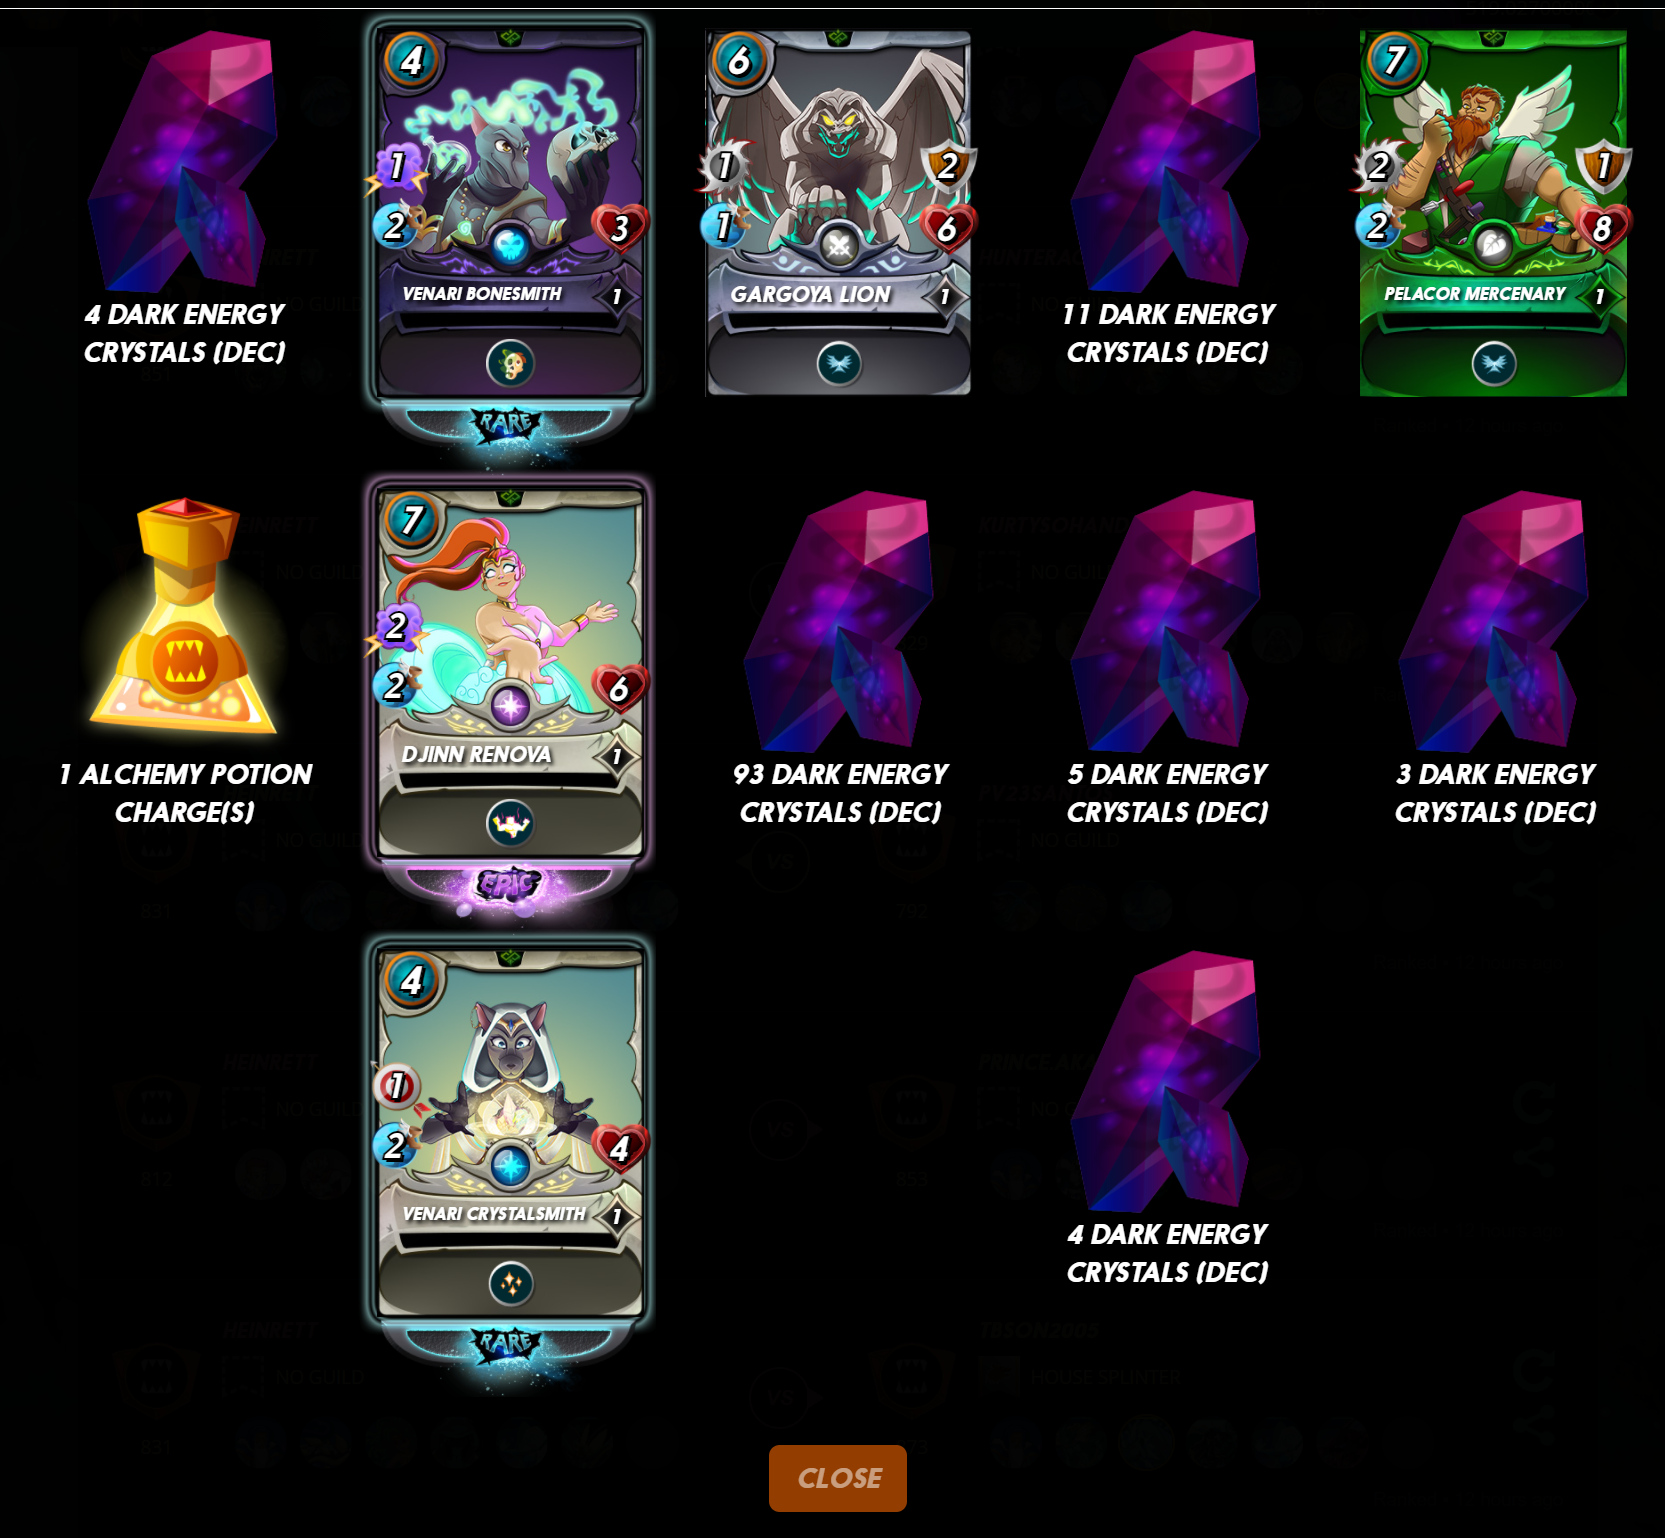Click the Pelacor Mercenary flying ability icon

(1494, 364)
